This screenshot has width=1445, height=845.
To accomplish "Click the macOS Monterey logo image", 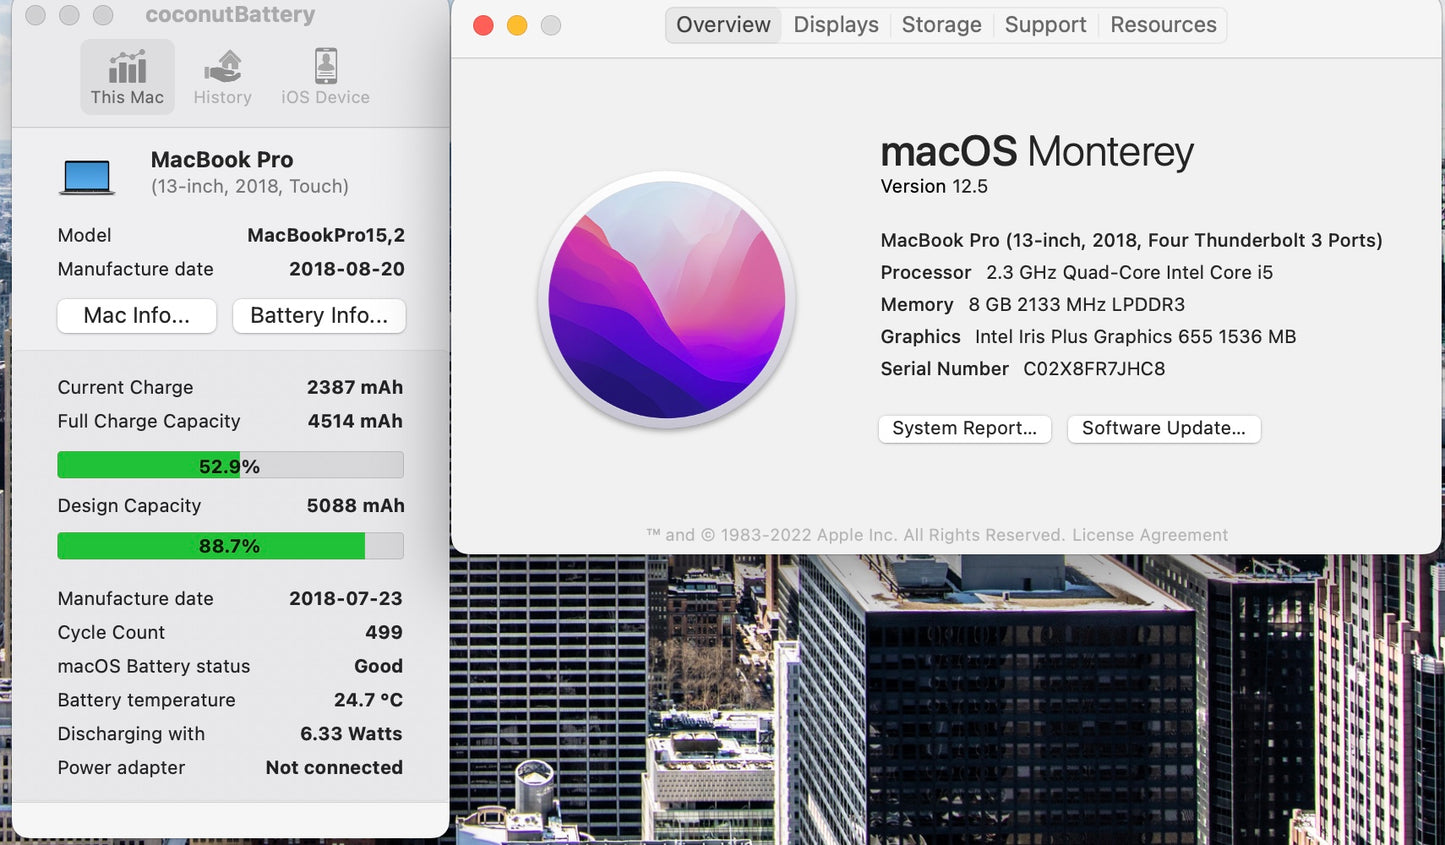I will pyautogui.click(x=667, y=300).
